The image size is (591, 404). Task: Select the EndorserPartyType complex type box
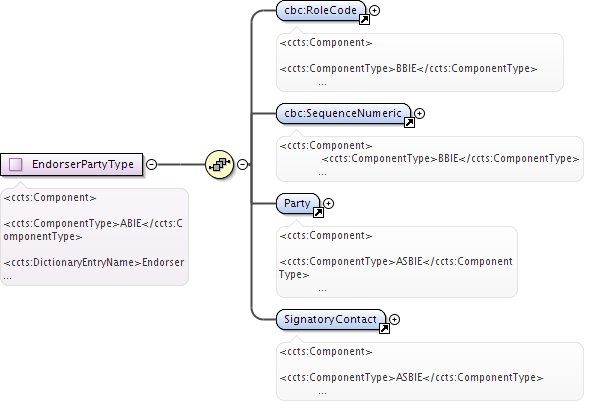[x=72, y=164]
